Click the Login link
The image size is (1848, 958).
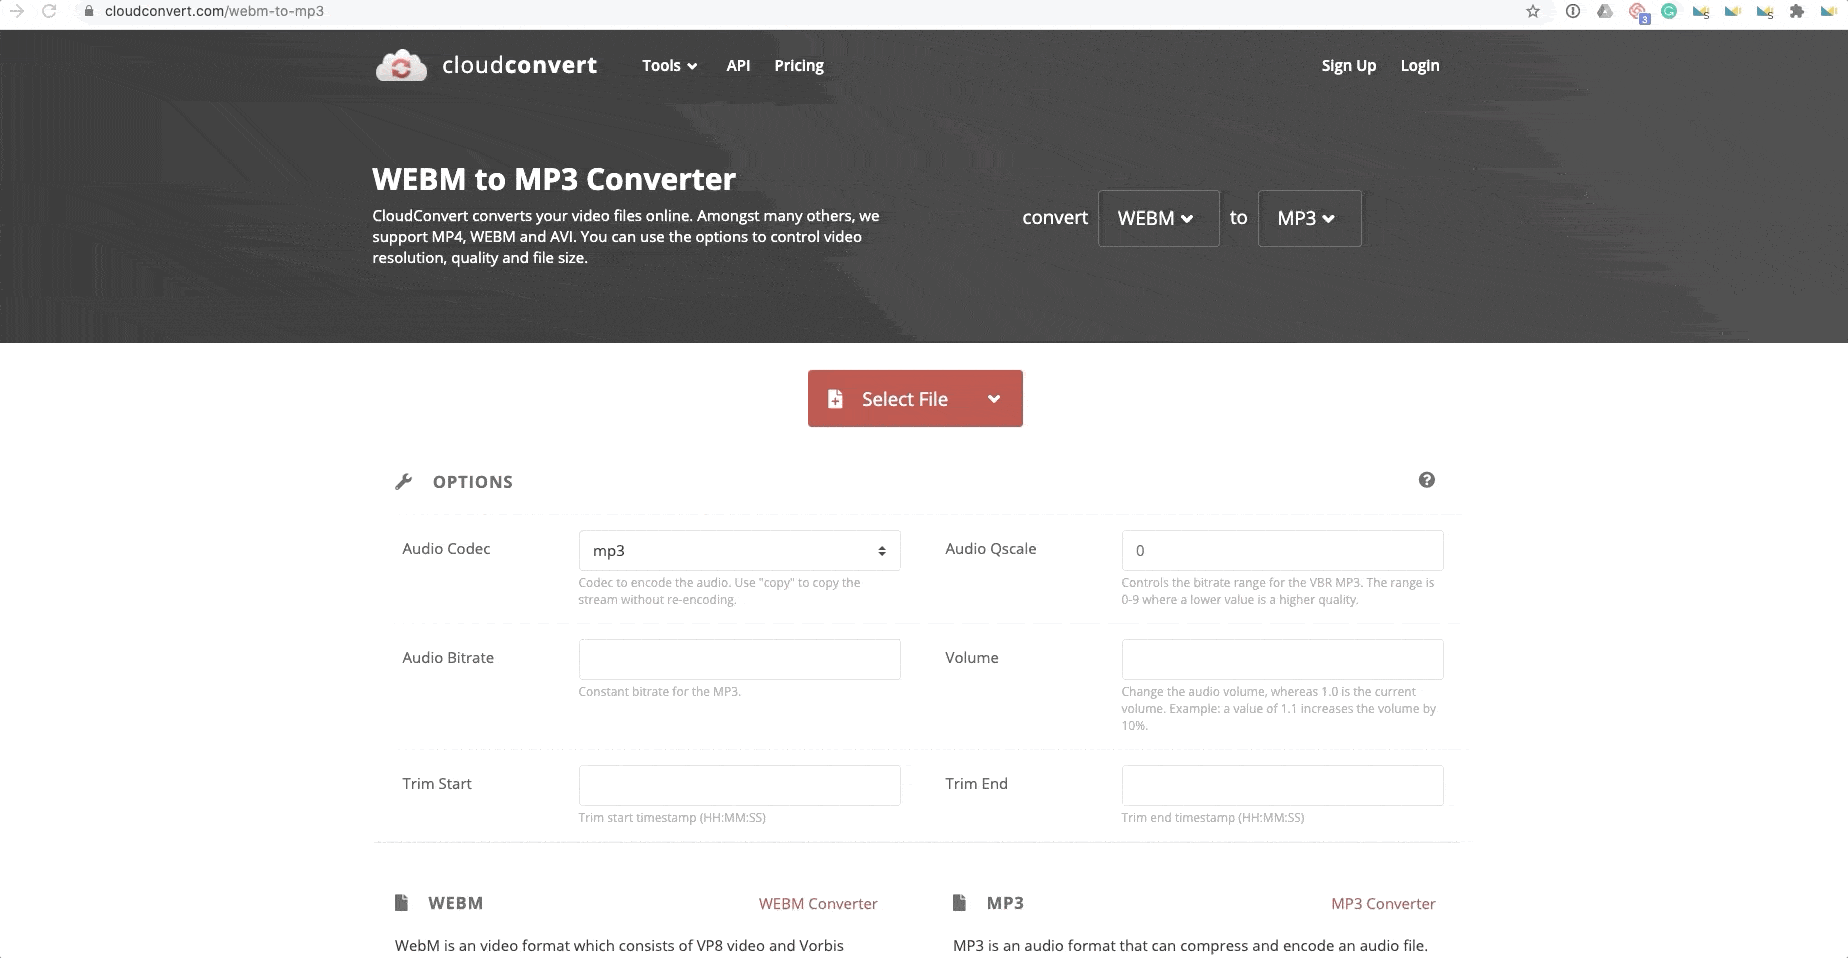(1419, 66)
